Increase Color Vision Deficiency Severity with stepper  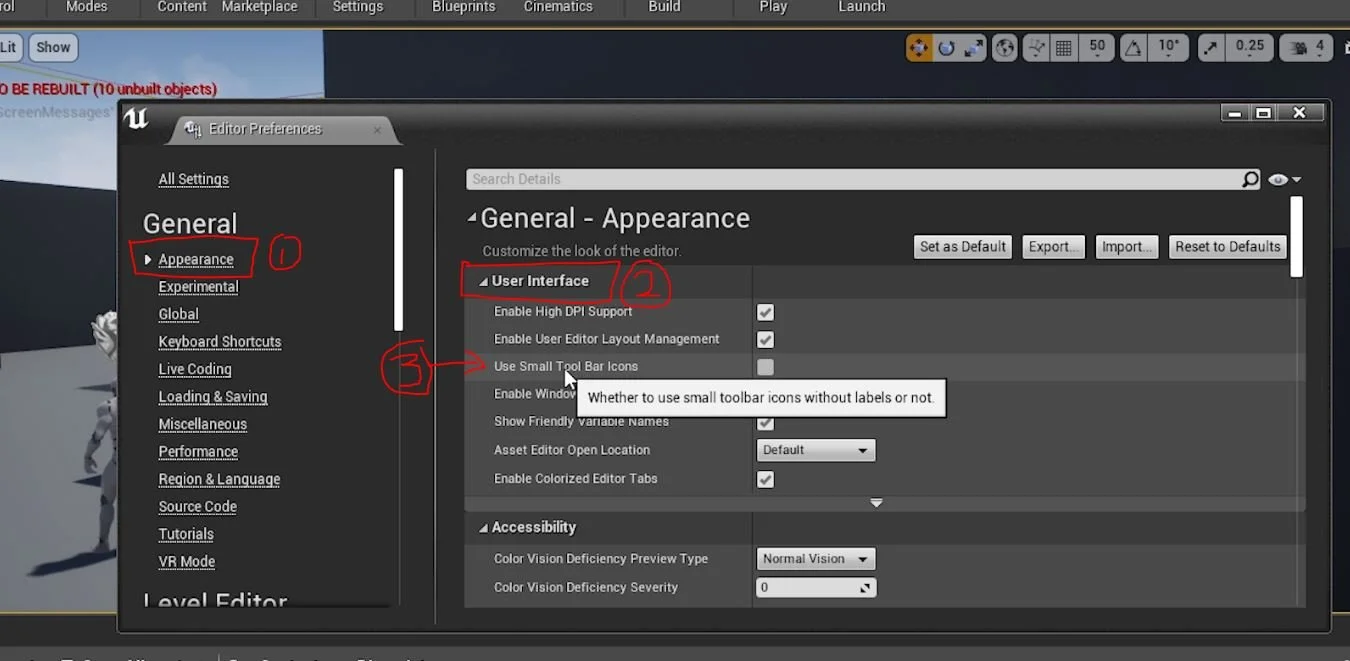click(868, 584)
